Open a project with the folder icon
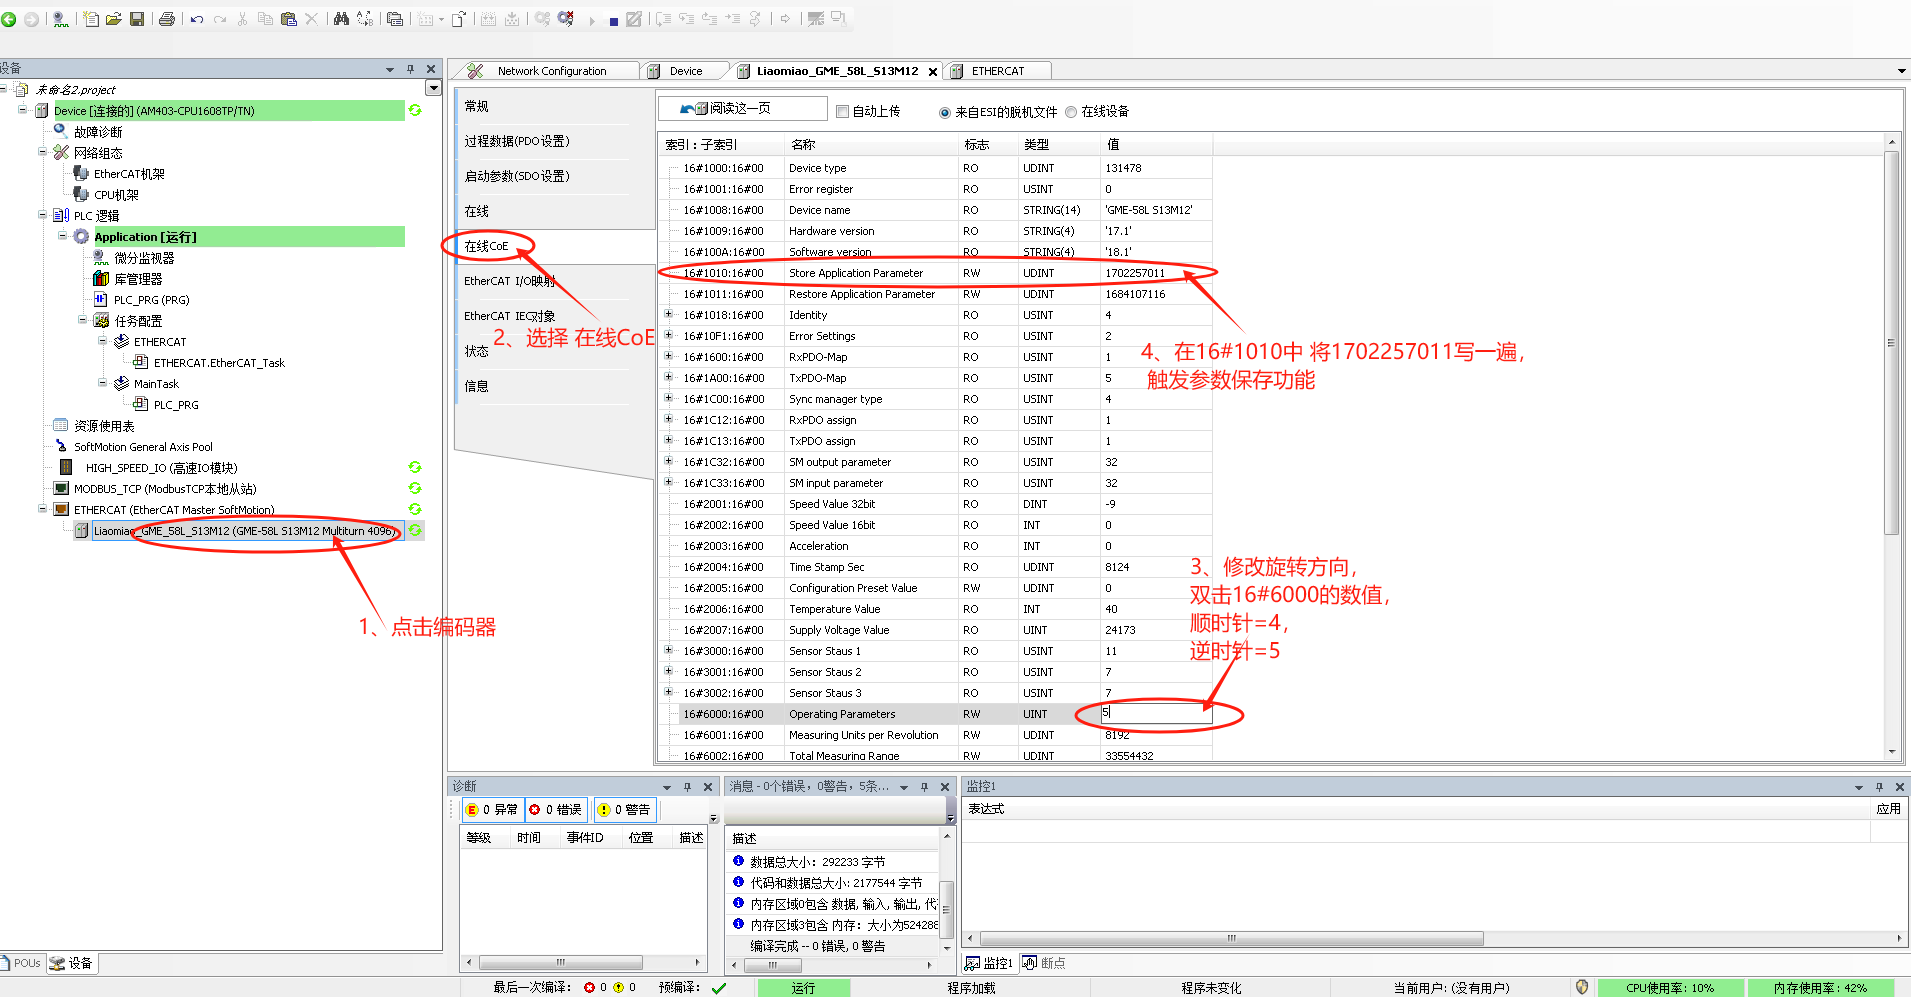1911x998 pixels. pos(114,19)
